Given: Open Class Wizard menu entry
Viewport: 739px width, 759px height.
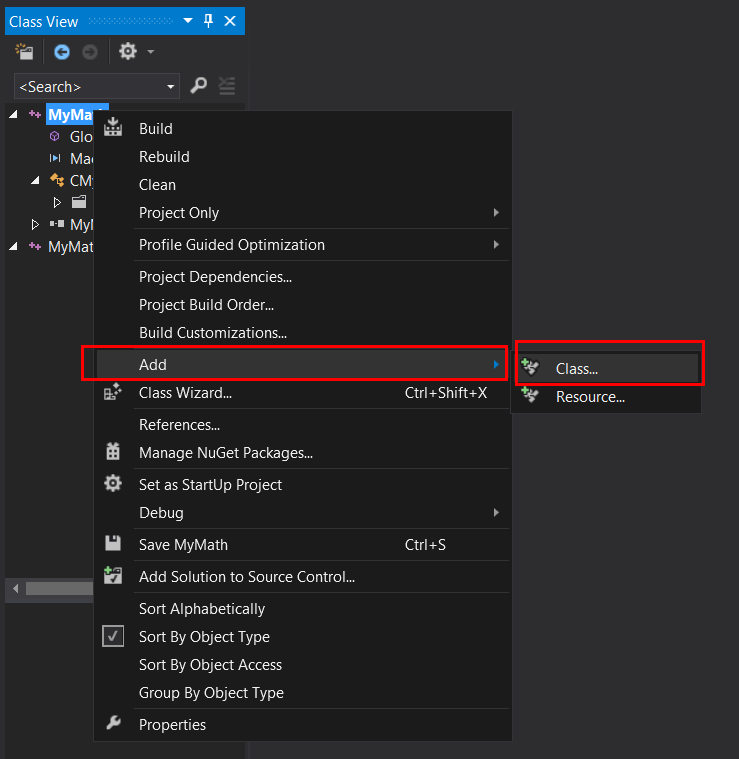Looking at the screenshot, I should pos(302,393).
